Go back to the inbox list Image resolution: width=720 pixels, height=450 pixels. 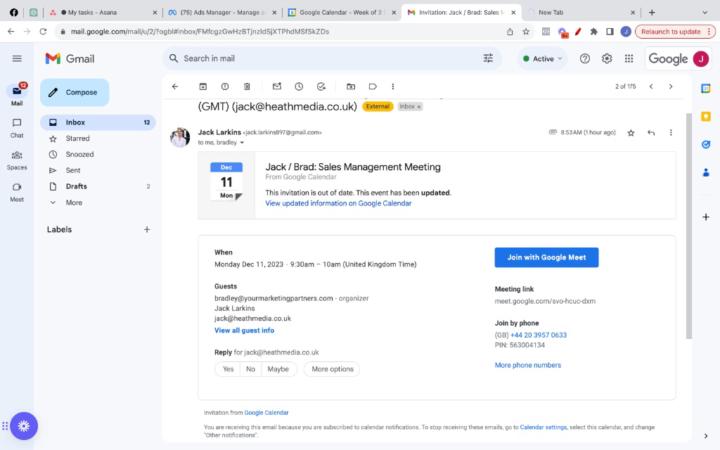pos(175,86)
